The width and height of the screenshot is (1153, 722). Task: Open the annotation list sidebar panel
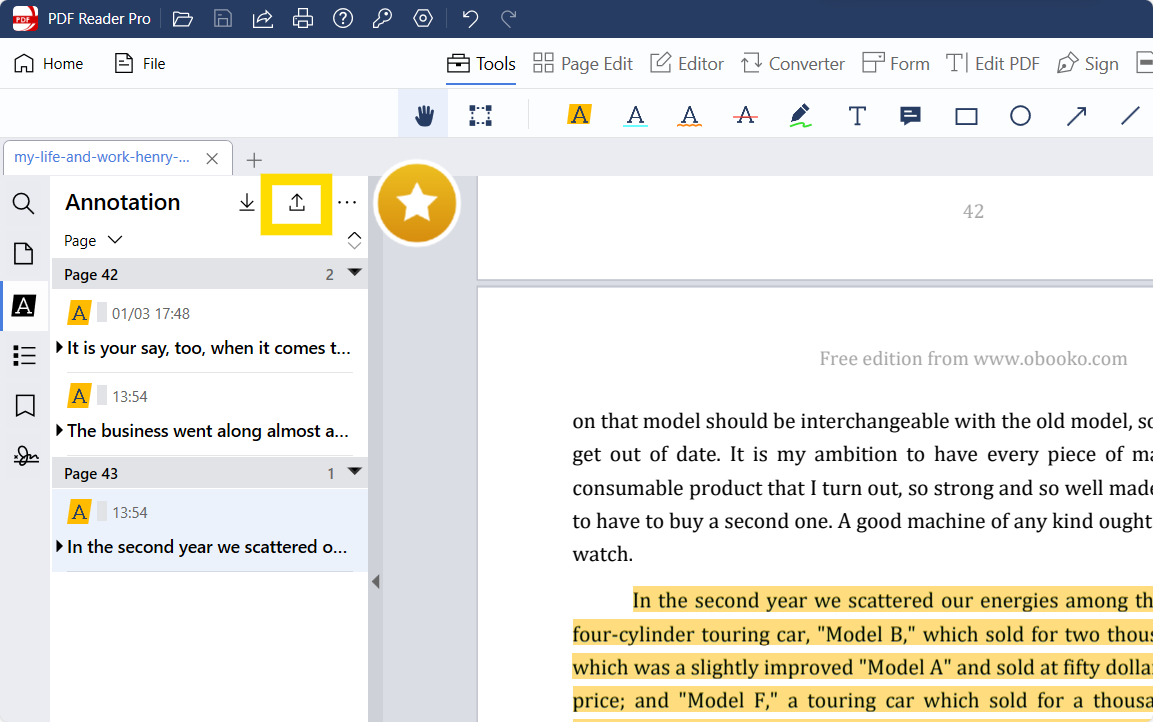tap(24, 305)
